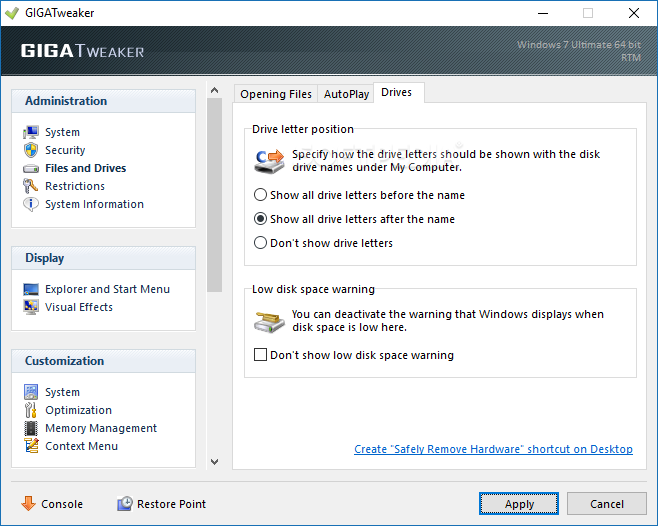Viewport: 658px width, 526px height.
Task: Click the Console orange arrow icon
Action: click(x=29, y=503)
